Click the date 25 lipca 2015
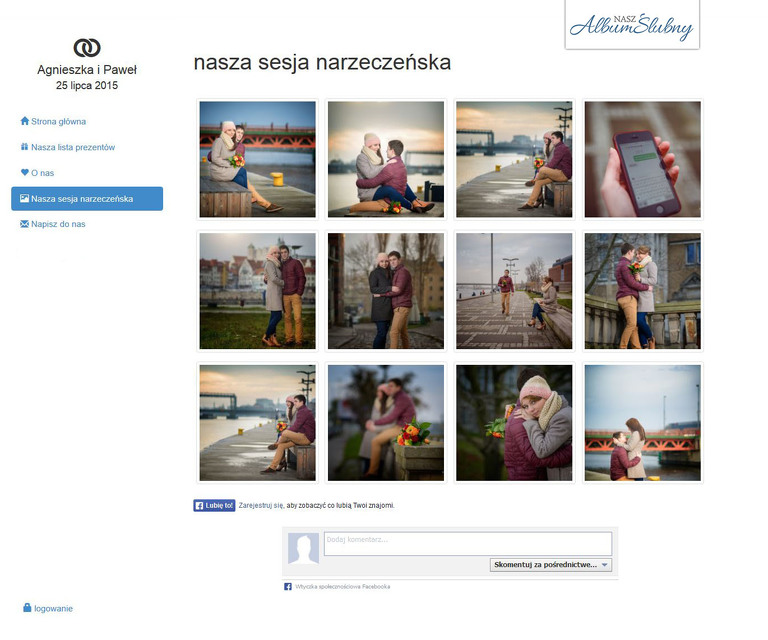Screen dimensions: 768x640 click(x=87, y=85)
